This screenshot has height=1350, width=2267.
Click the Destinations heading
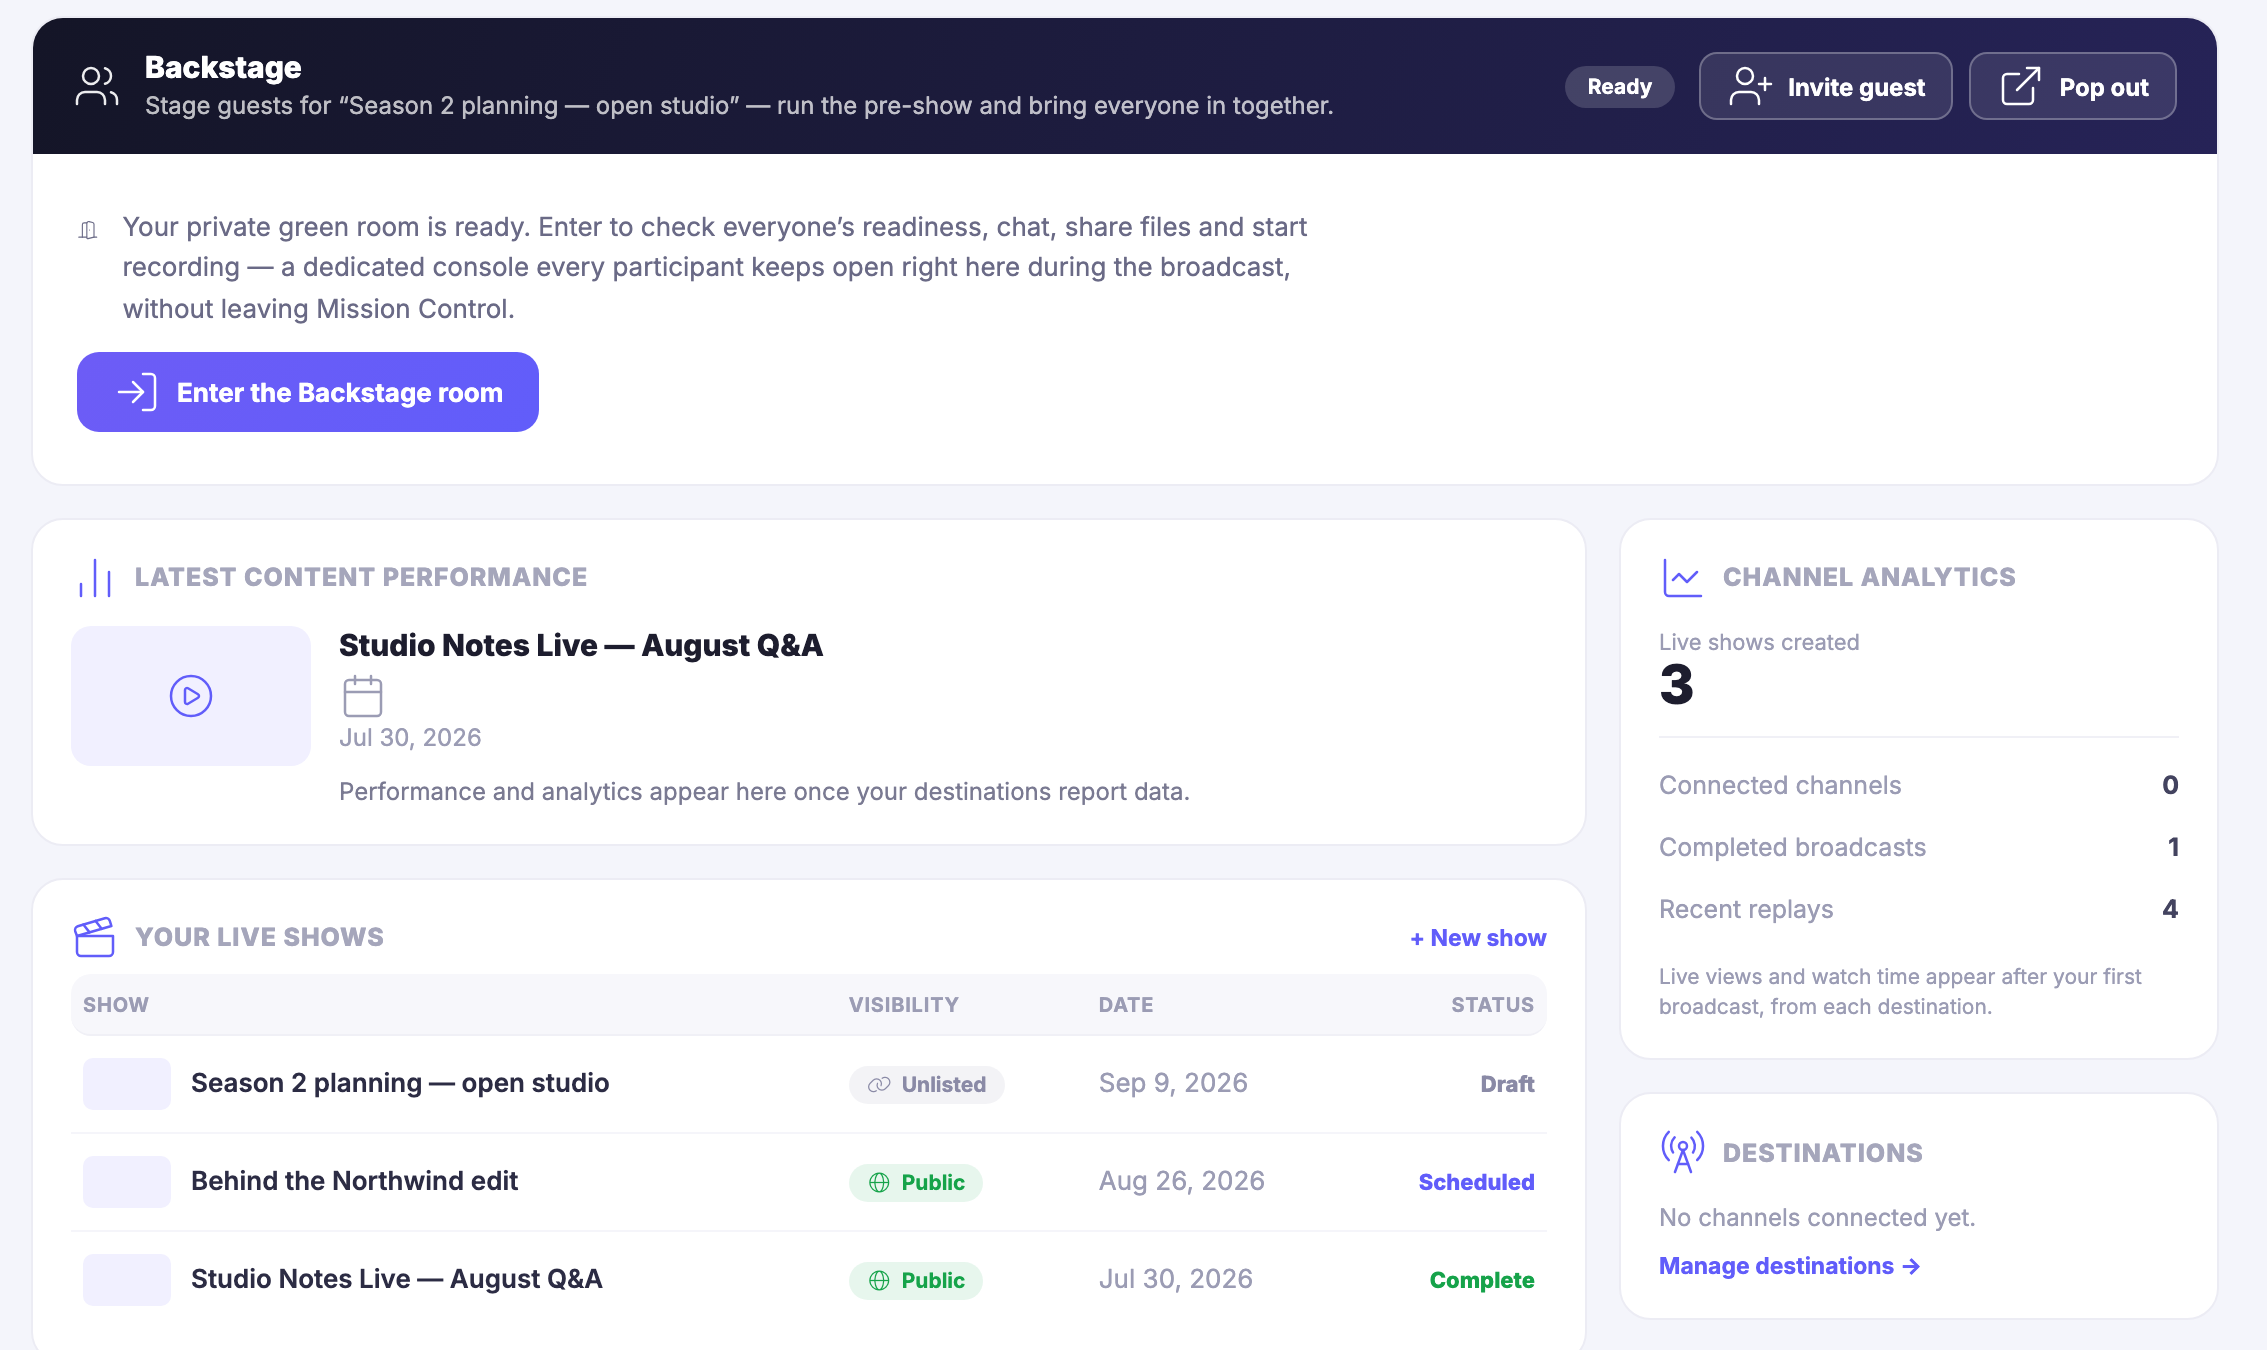(1822, 1153)
